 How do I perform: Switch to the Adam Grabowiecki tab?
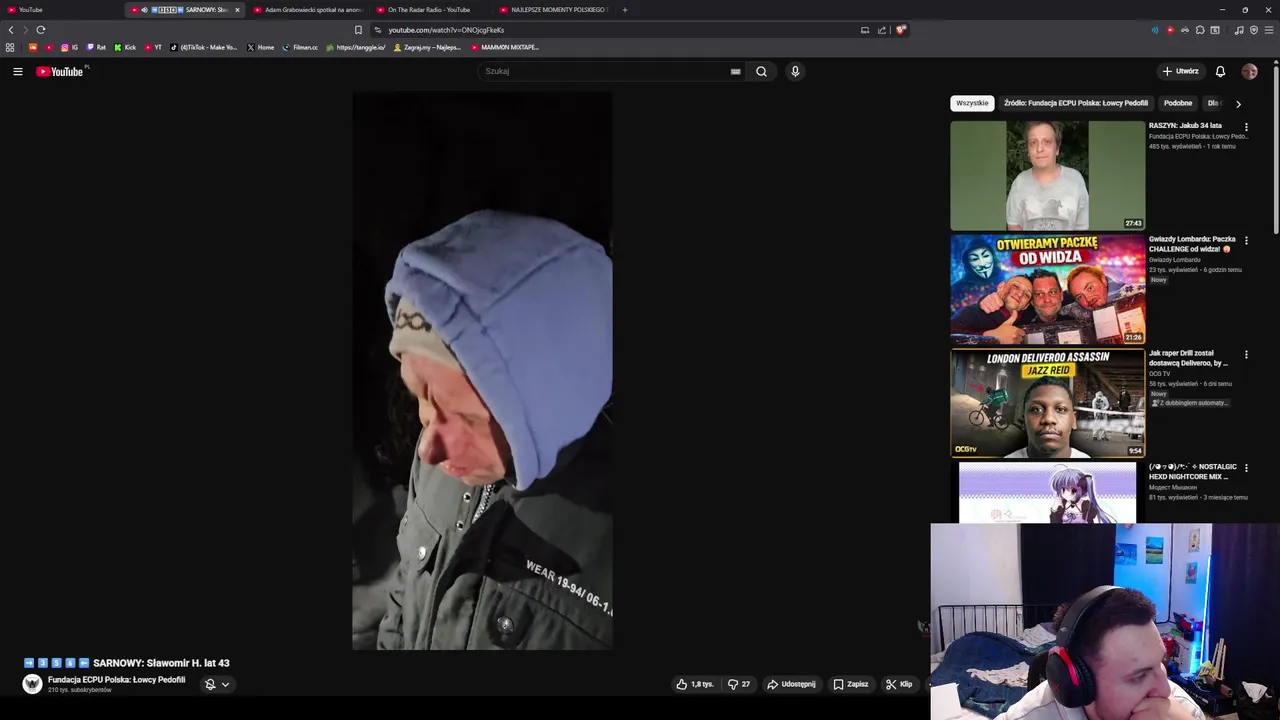coord(308,10)
